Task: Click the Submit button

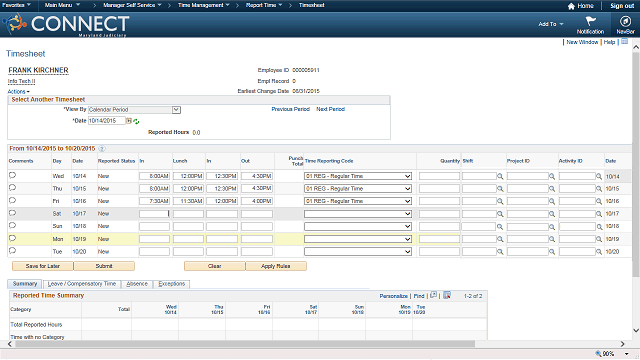Action: tap(104, 266)
